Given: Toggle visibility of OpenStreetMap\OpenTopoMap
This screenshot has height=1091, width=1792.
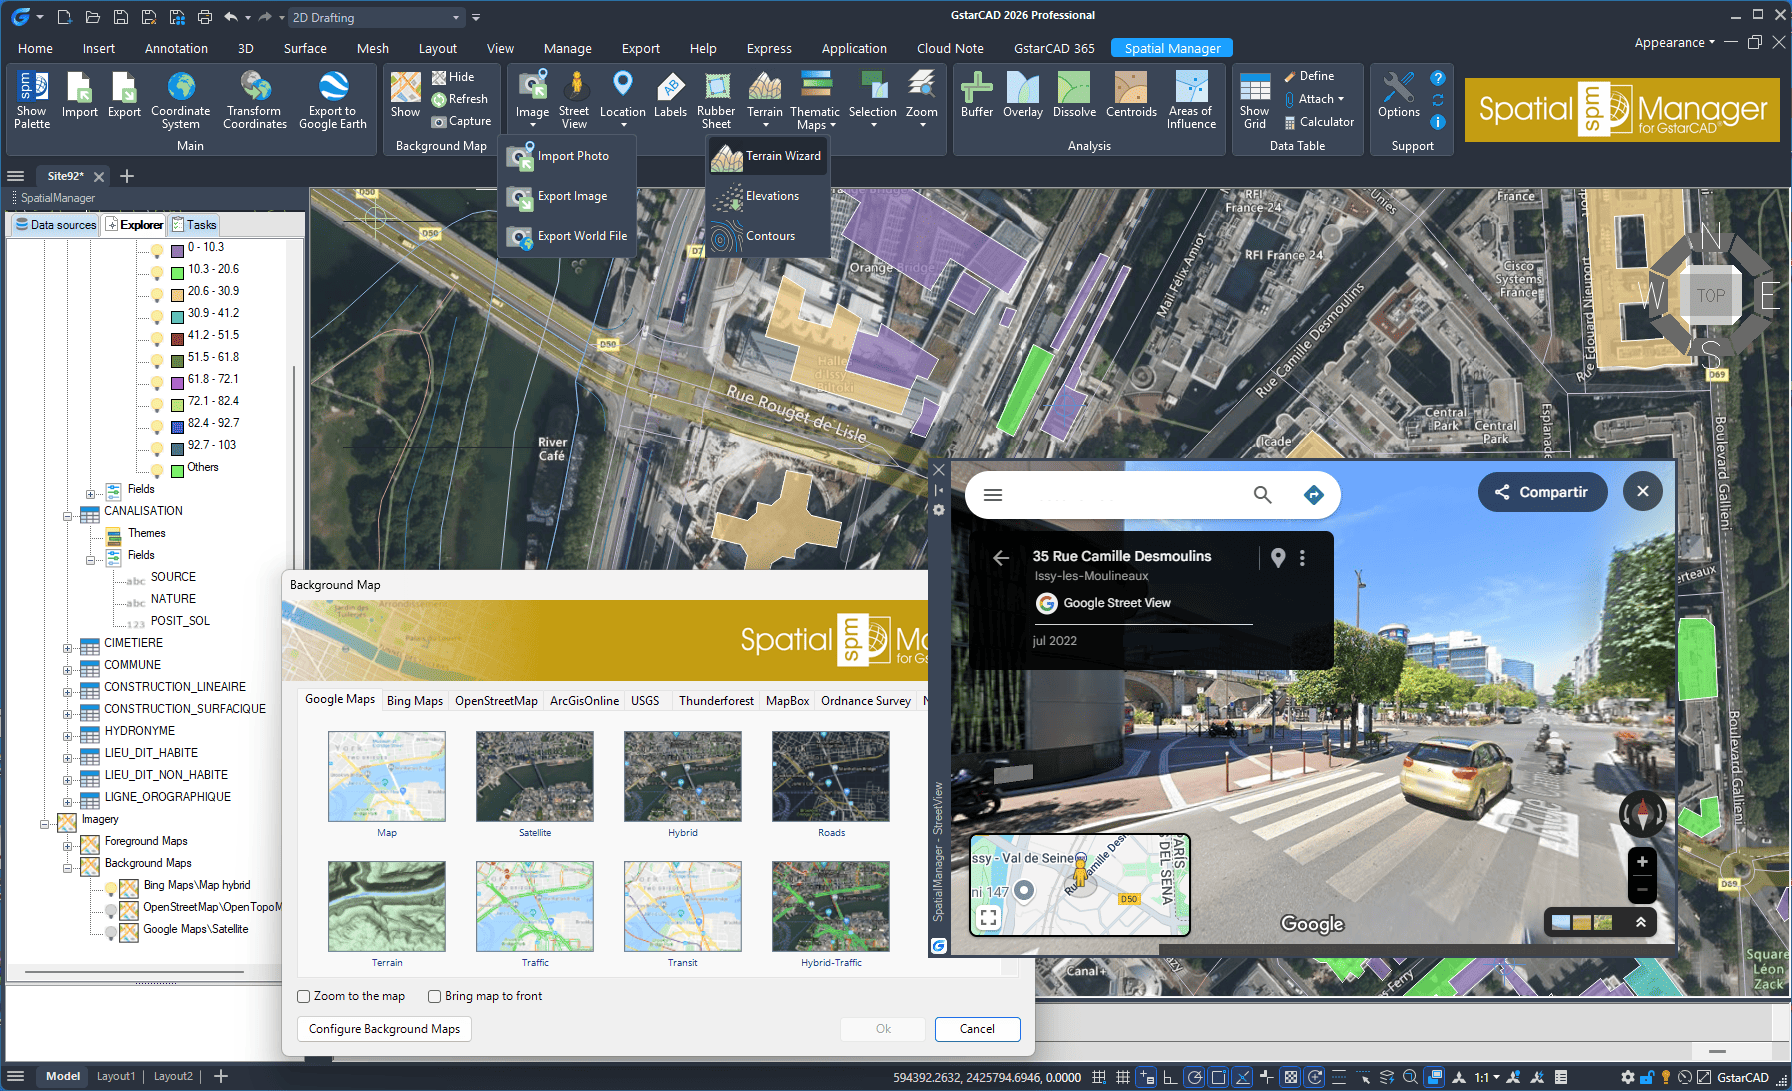Looking at the screenshot, I should pyautogui.click(x=111, y=909).
